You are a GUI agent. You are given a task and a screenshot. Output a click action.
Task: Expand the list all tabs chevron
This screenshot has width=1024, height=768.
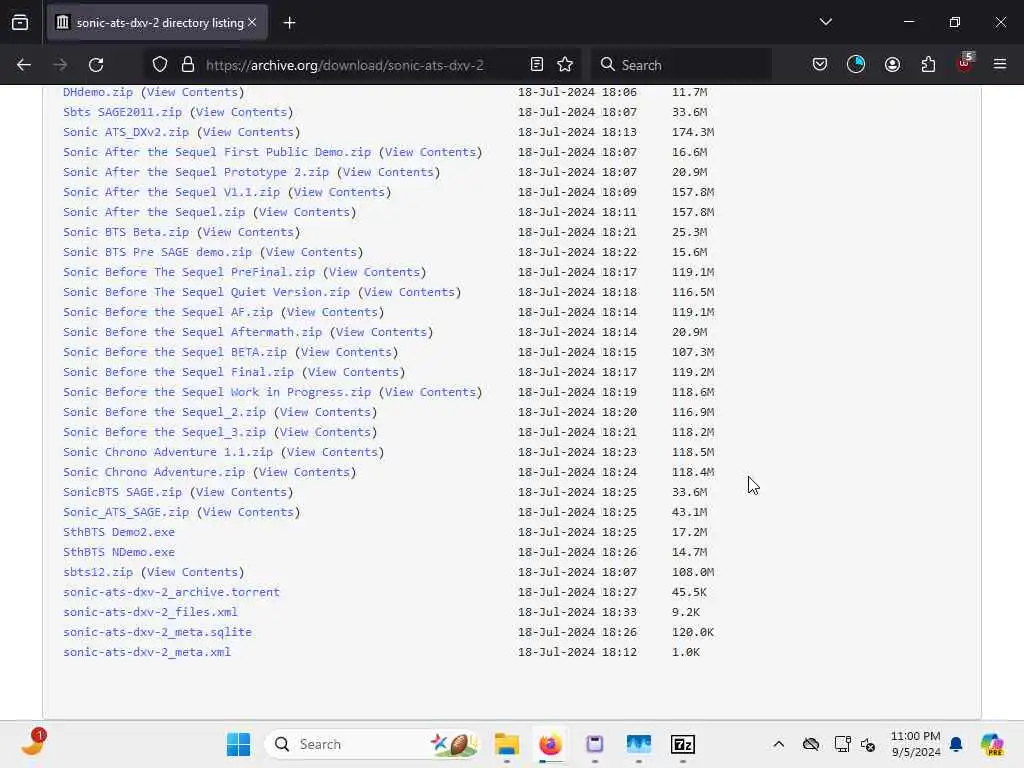pos(826,22)
